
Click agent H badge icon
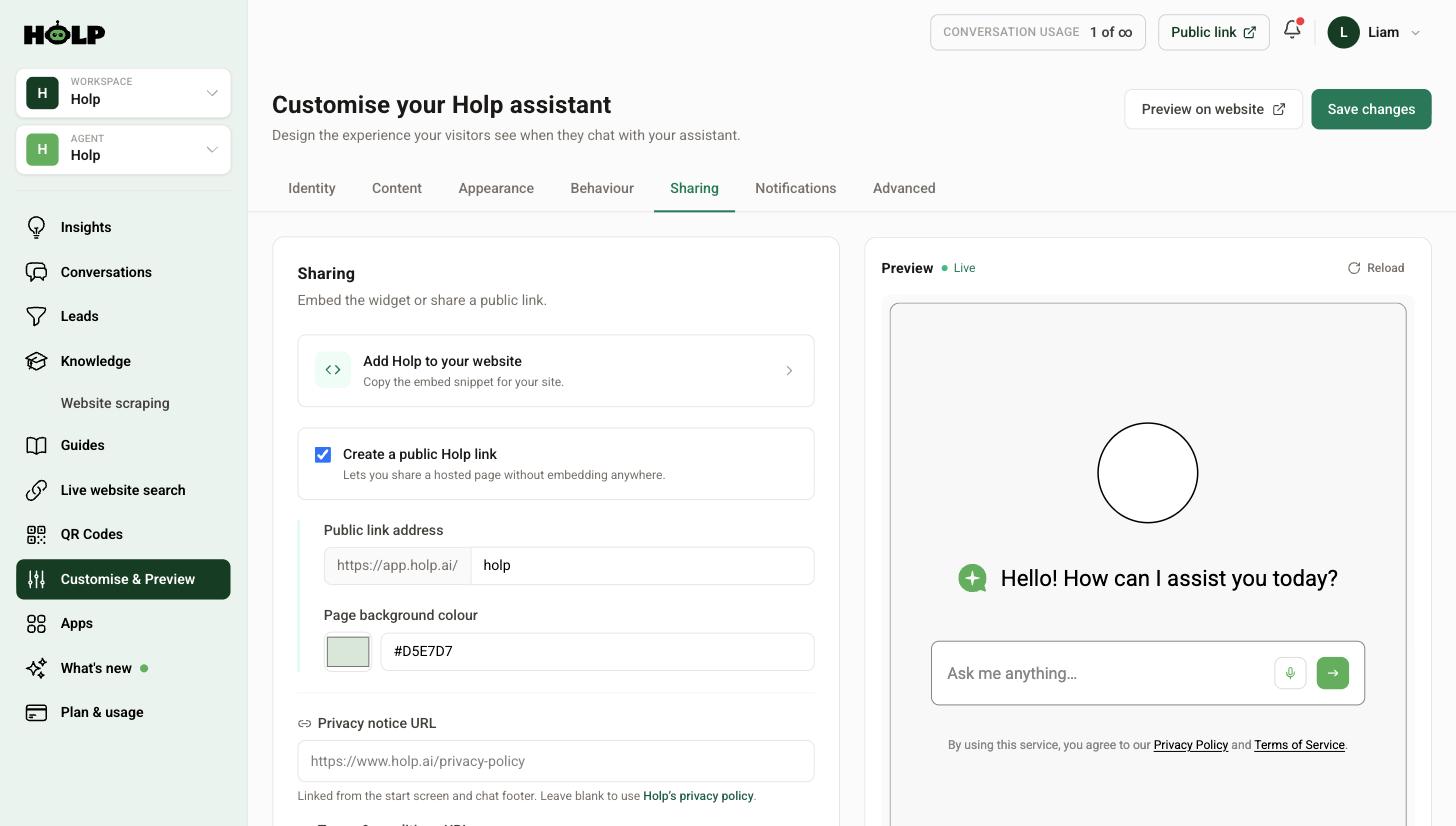pos(42,149)
